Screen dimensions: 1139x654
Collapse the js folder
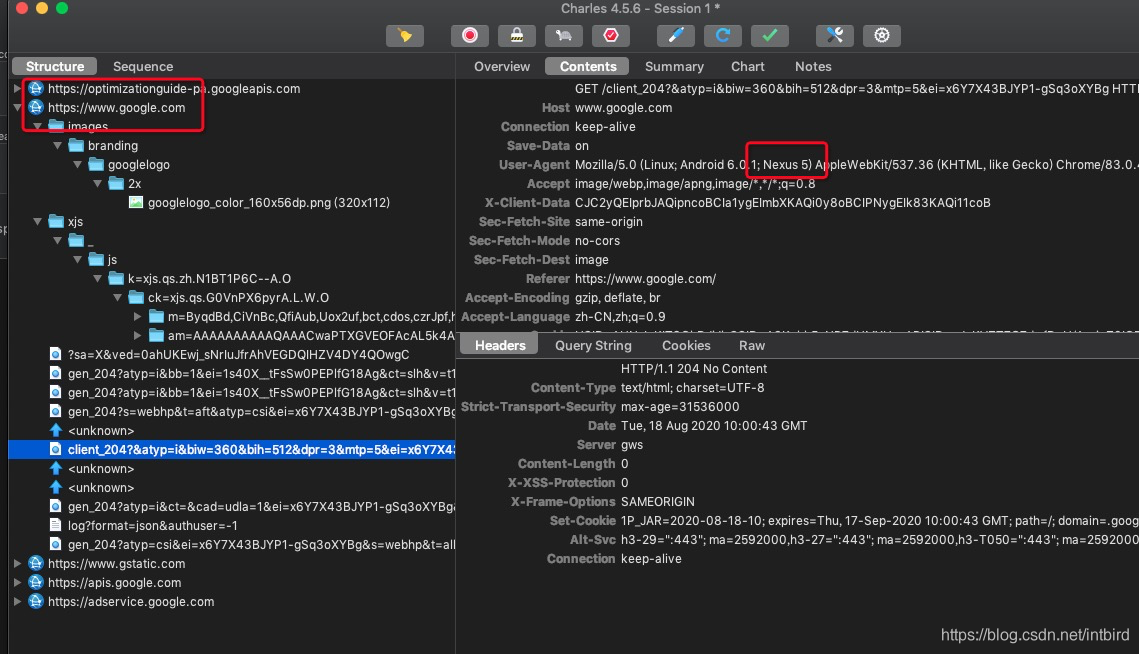click(x=78, y=259)
